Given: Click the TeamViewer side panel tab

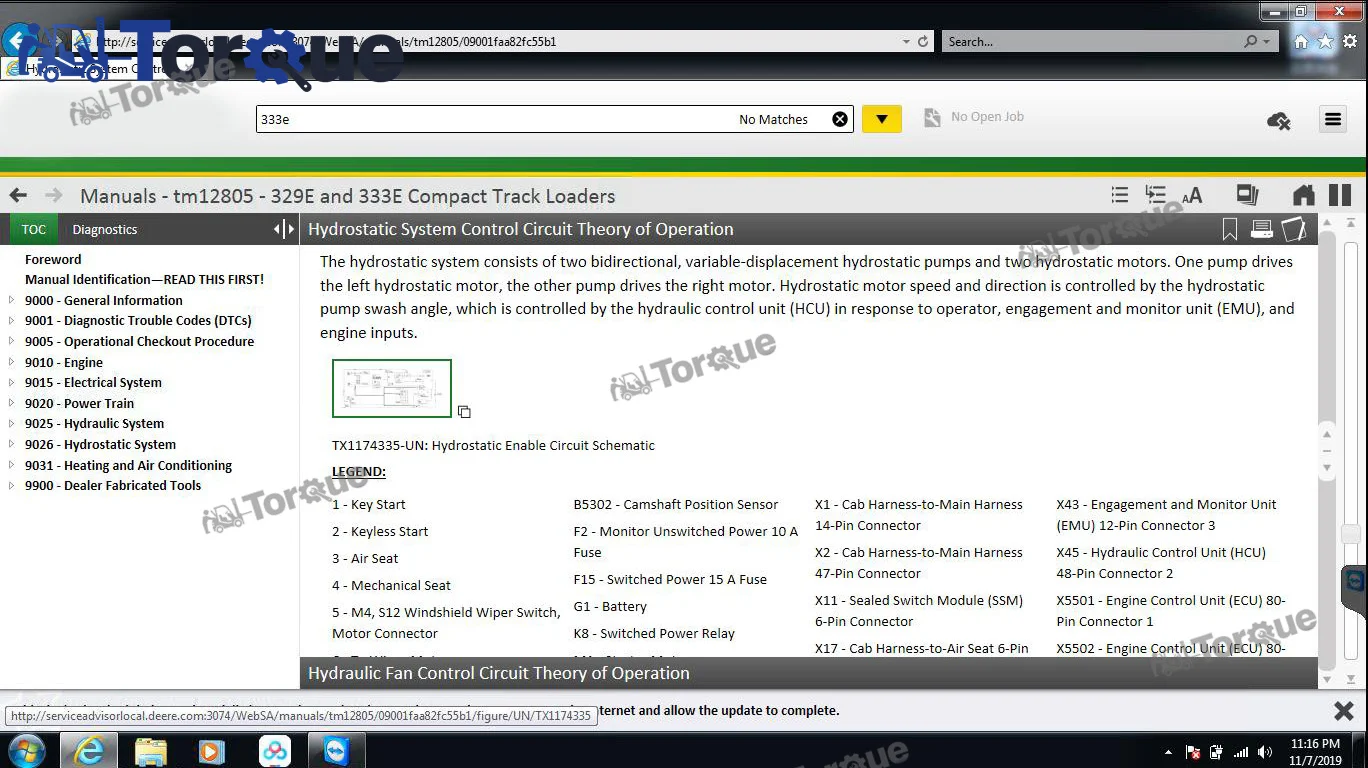Looking at the screenshot, I should [1354, 591].
